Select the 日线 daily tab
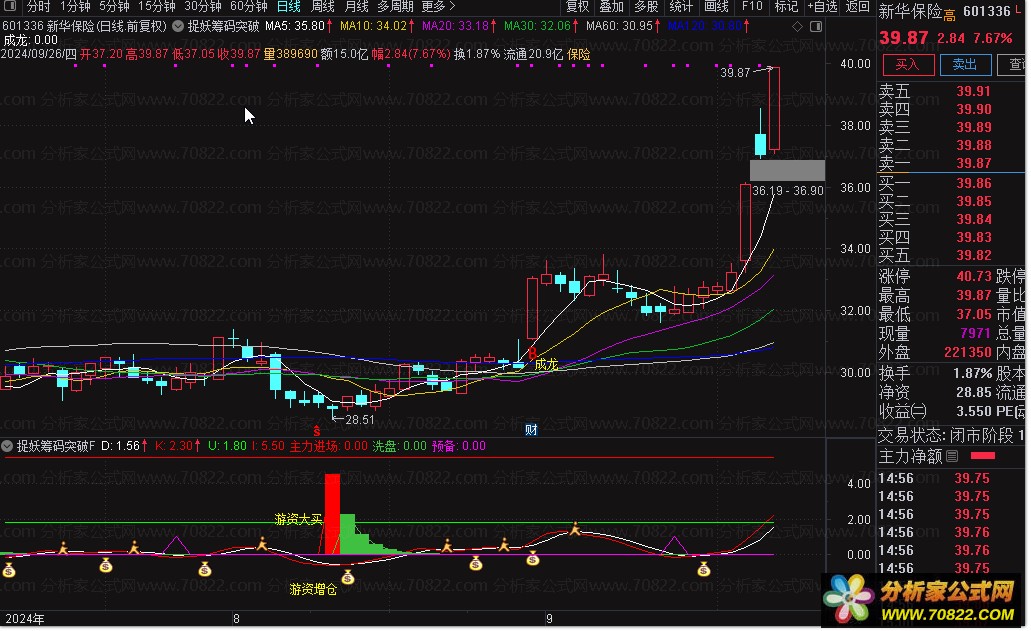Viewport: 1031px width, 631px height. [289, 7]
